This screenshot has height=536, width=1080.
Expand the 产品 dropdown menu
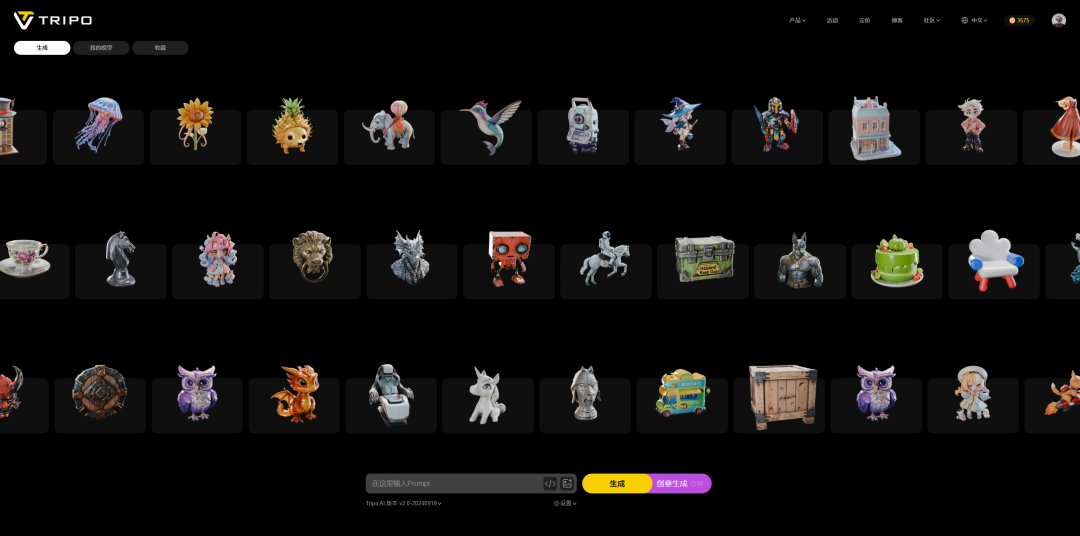(x=797, y=21)
